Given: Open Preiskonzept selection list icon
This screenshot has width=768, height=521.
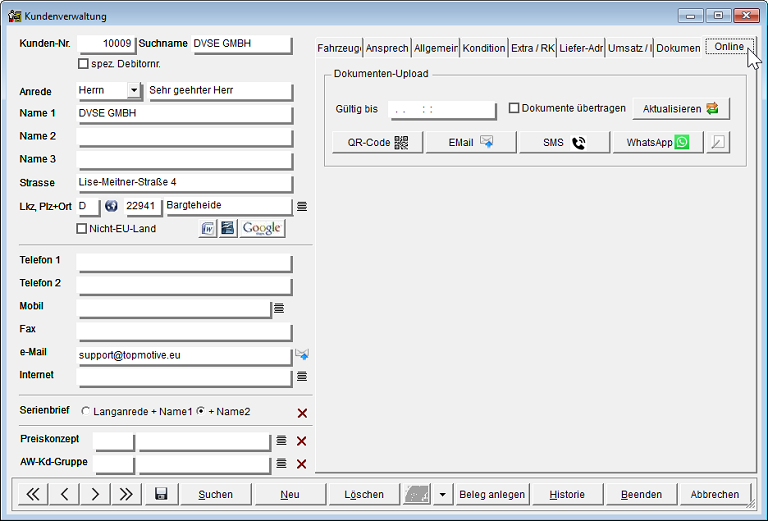Looking at the screenshot, I should pyautogui.click(x=281, y=440).
